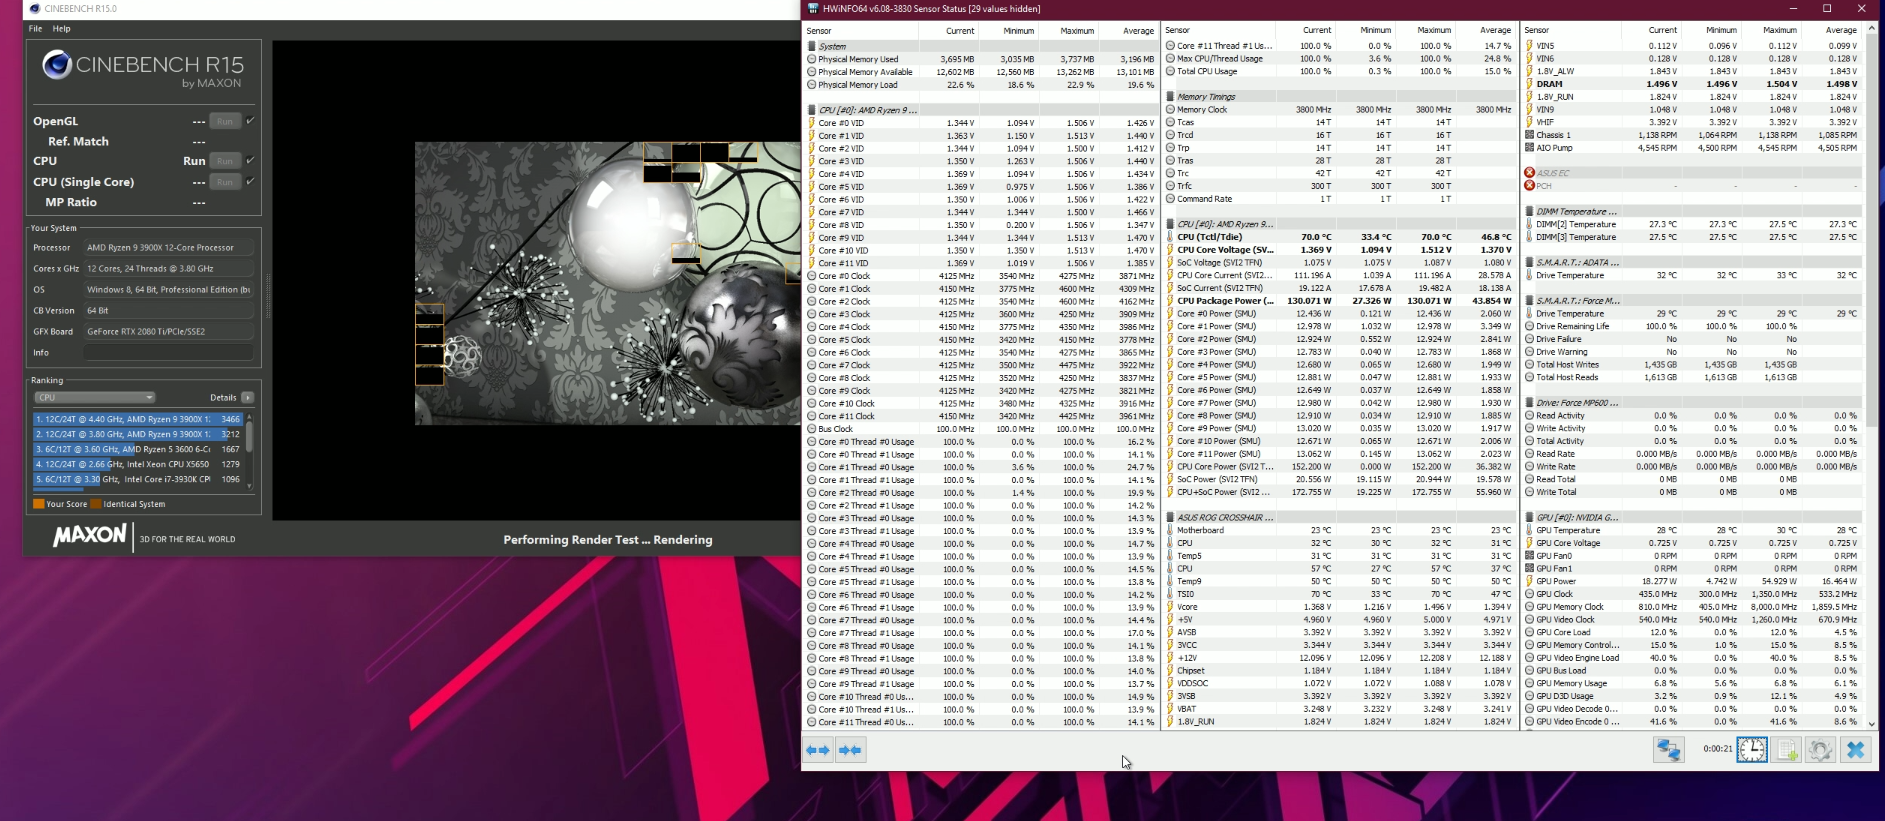Open the Ranking CPU dropdown in Cinebench
1885x821 pixels.
click(95, 397)
